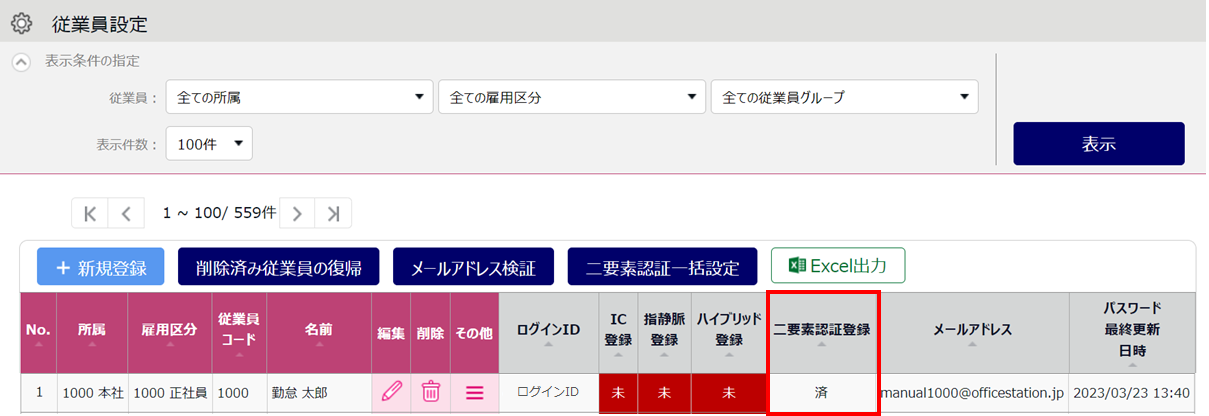Open the 全ての従業員グループ dropdown
Viewport: 1209px width, 416px height.
(x=845, y=97)
